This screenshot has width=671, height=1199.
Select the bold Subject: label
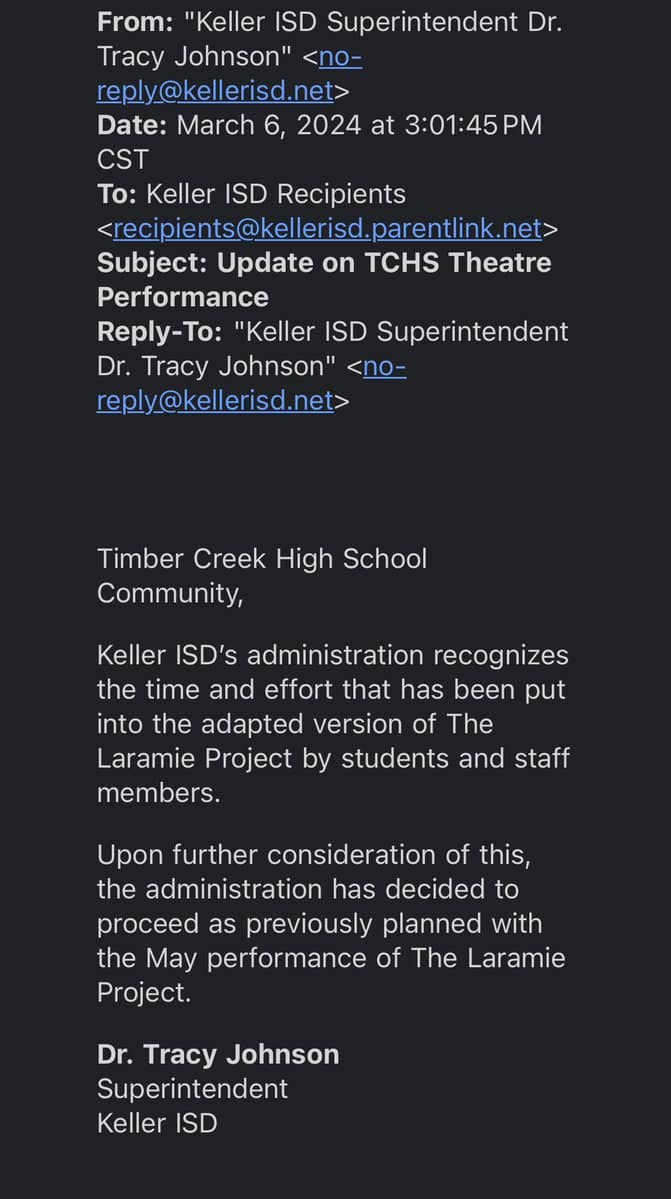(153, 262)
